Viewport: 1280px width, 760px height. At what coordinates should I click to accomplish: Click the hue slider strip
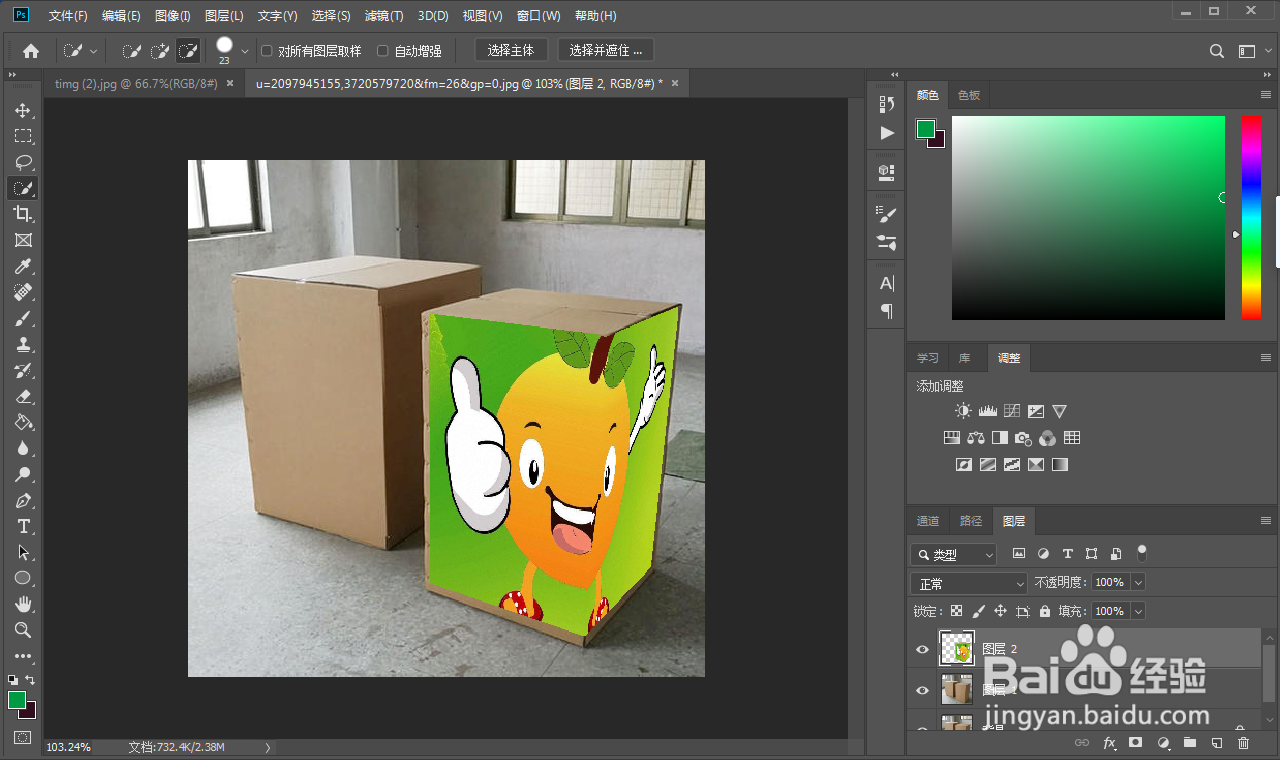point(1251,218)
